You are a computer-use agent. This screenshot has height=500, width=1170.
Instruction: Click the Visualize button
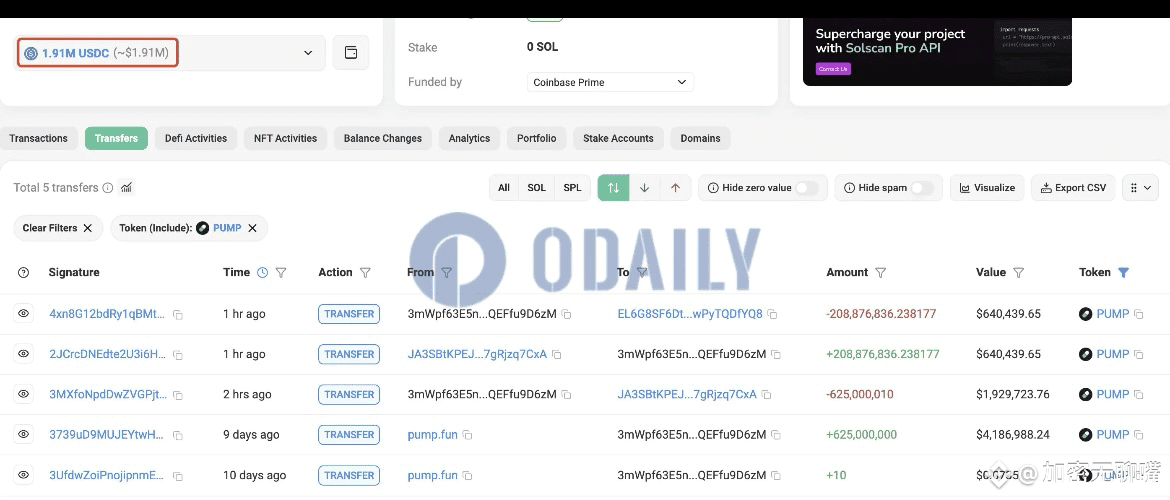point(986,188)
